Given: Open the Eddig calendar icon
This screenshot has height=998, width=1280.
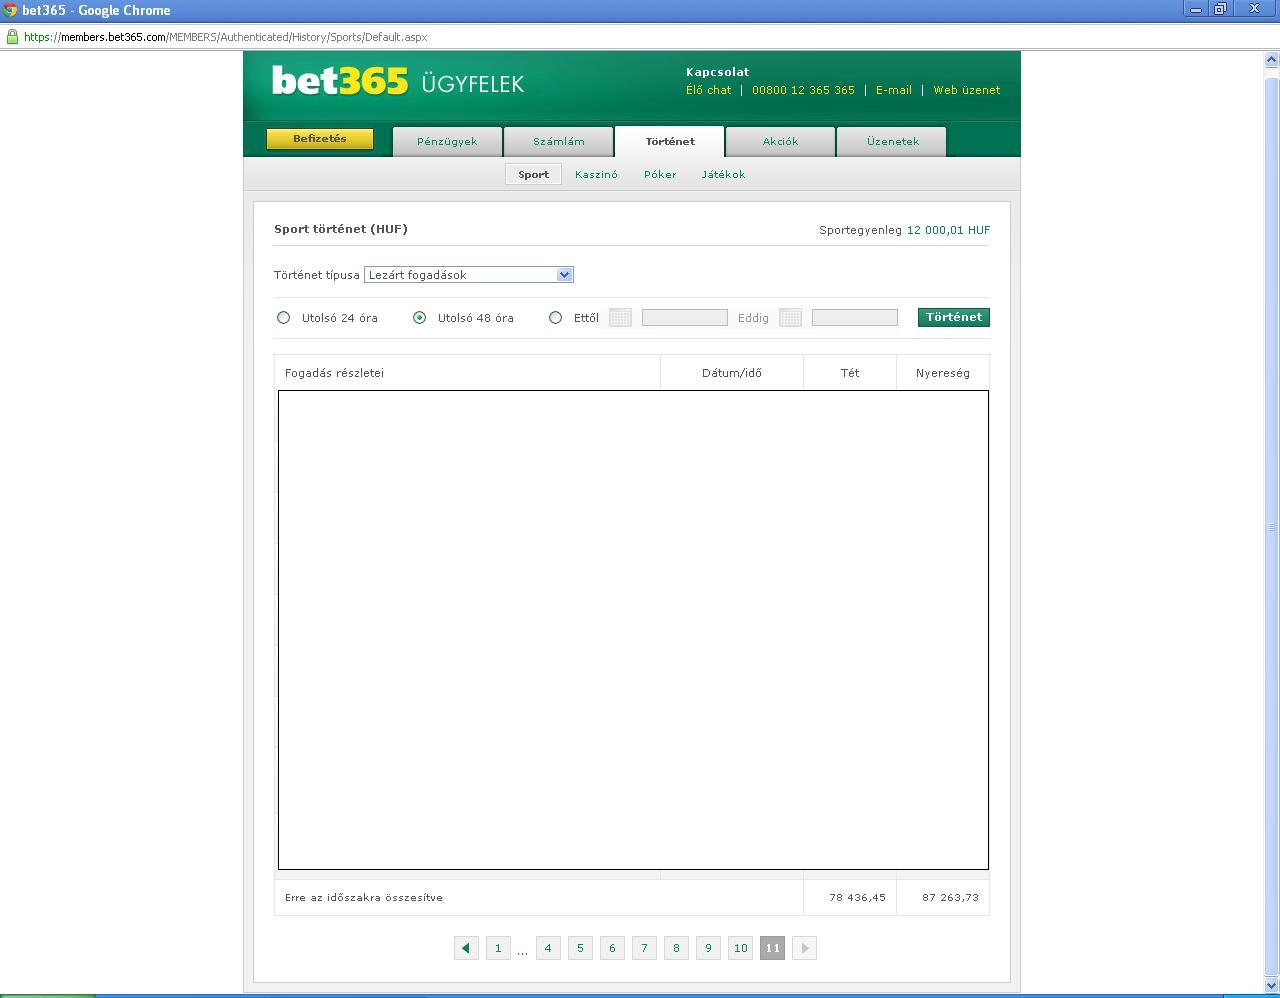Looking at the screenshot, I should pos(790,317).
